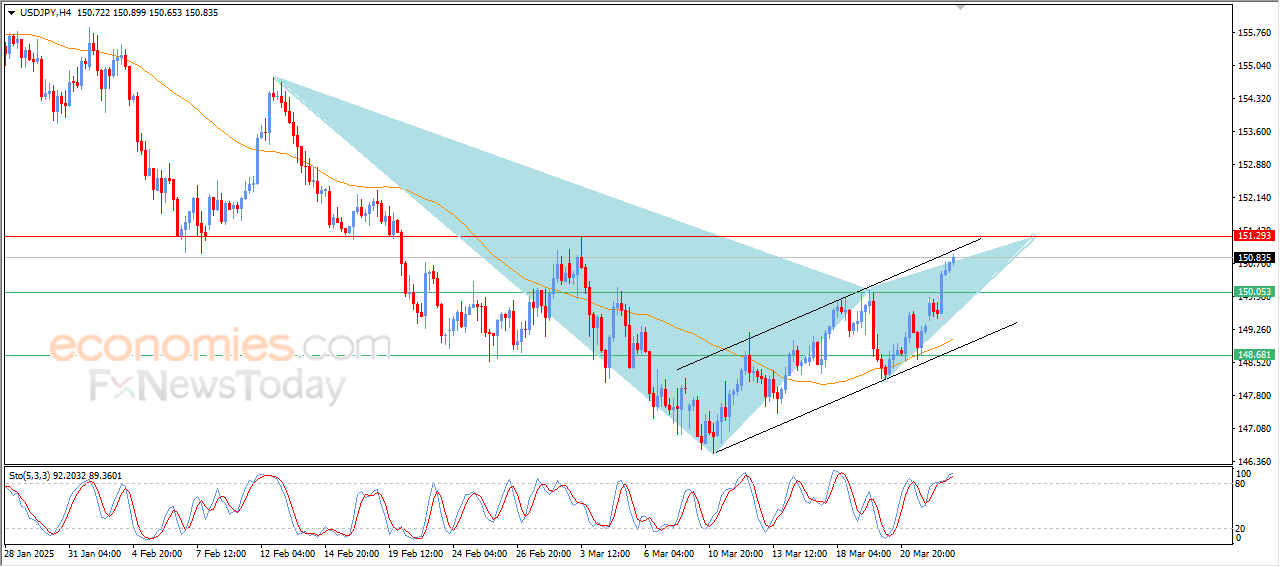Click the 7 Feb 12:00 date label
This screenshot has width=1280, height=567.
pyautogui.click(x=221, y=553)
